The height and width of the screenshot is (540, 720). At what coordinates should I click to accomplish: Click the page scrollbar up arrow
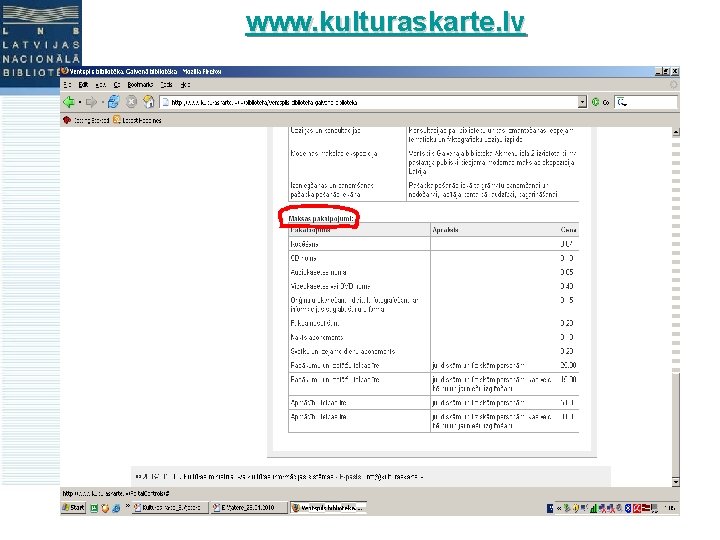click(675, 132)
